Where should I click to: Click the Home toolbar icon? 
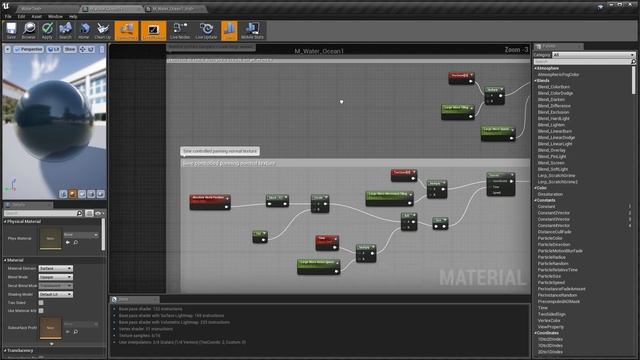coord(84,31)
